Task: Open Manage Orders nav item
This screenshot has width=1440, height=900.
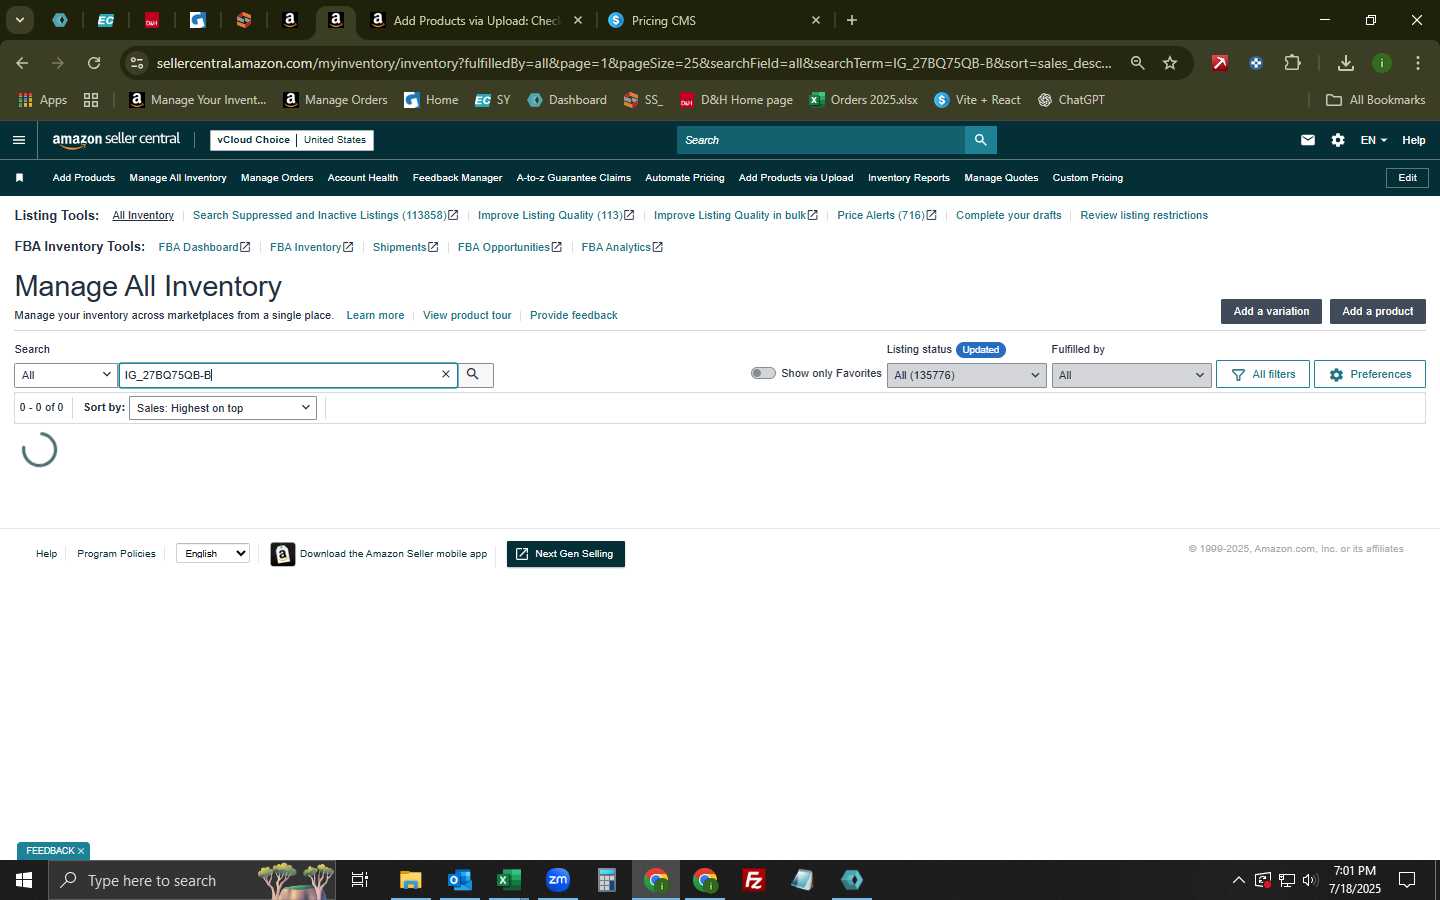Action: point(277,178)
